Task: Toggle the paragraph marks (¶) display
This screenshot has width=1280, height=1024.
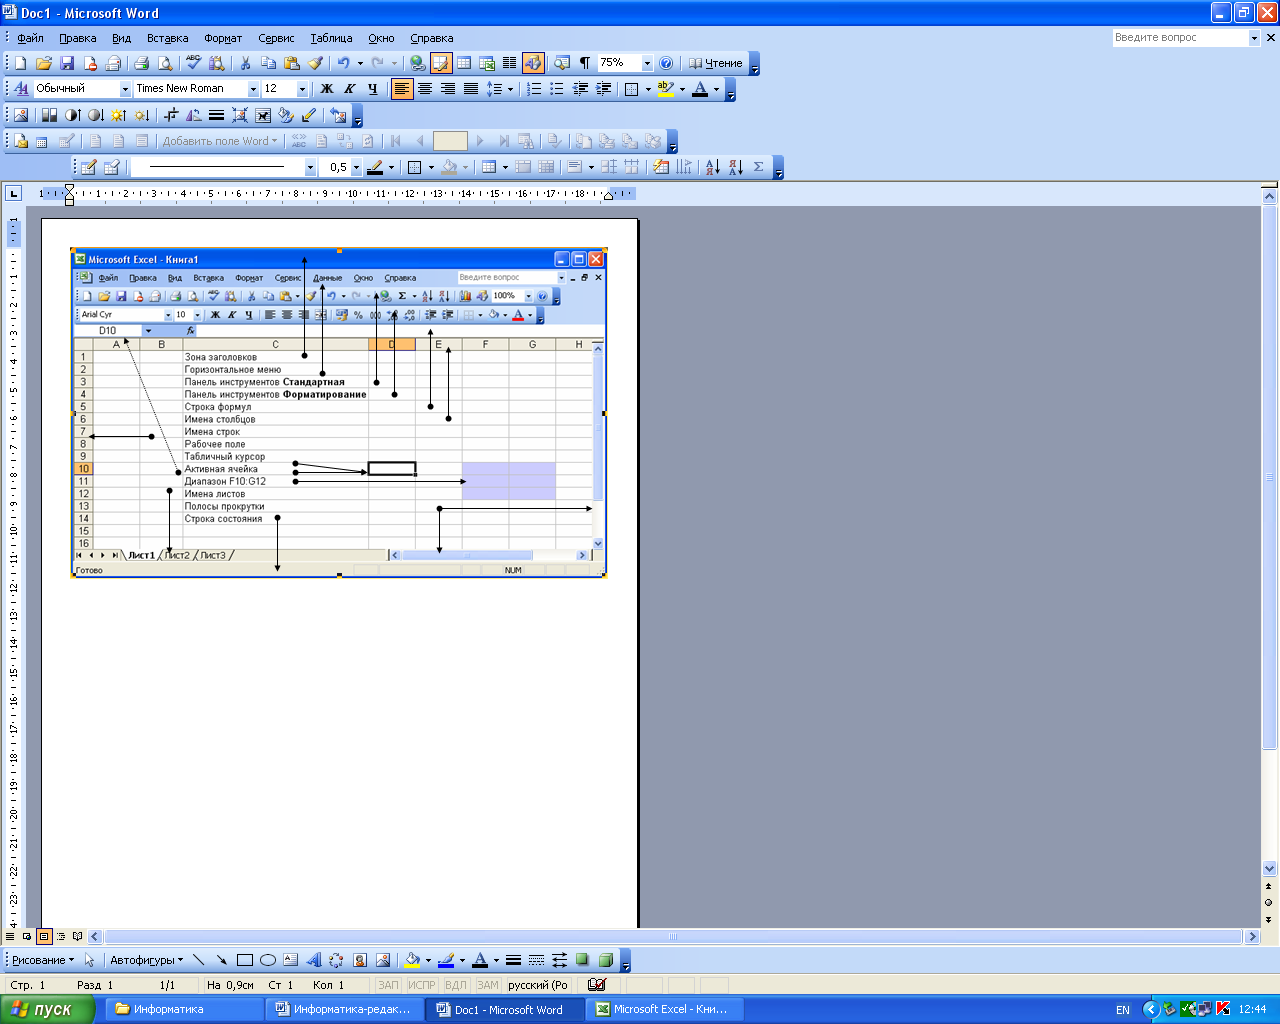Action: (585, 63)
